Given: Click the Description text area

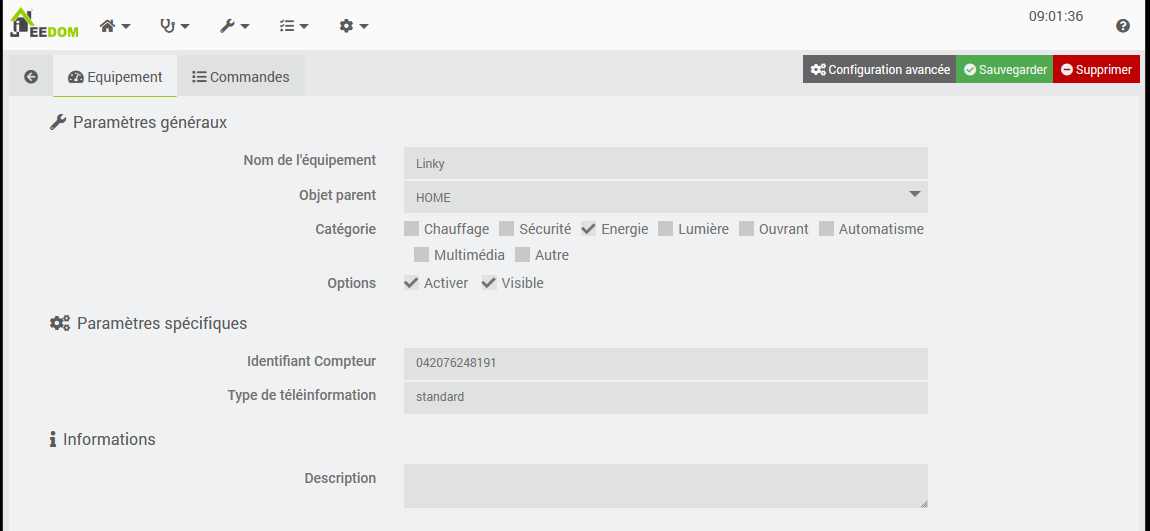Looking at the screenshot, I should [x=665, y=486].
